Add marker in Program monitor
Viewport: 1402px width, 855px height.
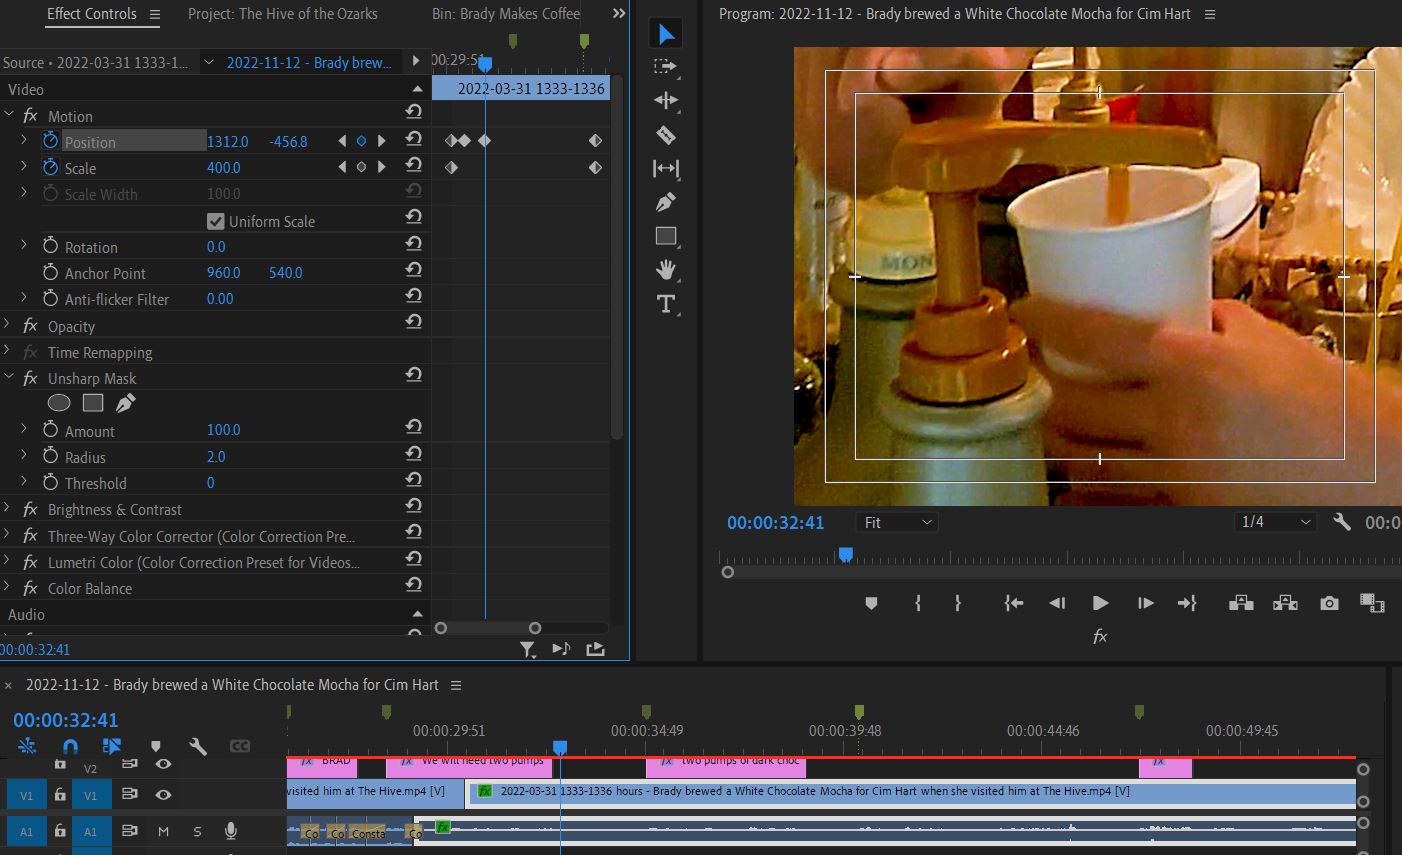[x=871, y=603]
